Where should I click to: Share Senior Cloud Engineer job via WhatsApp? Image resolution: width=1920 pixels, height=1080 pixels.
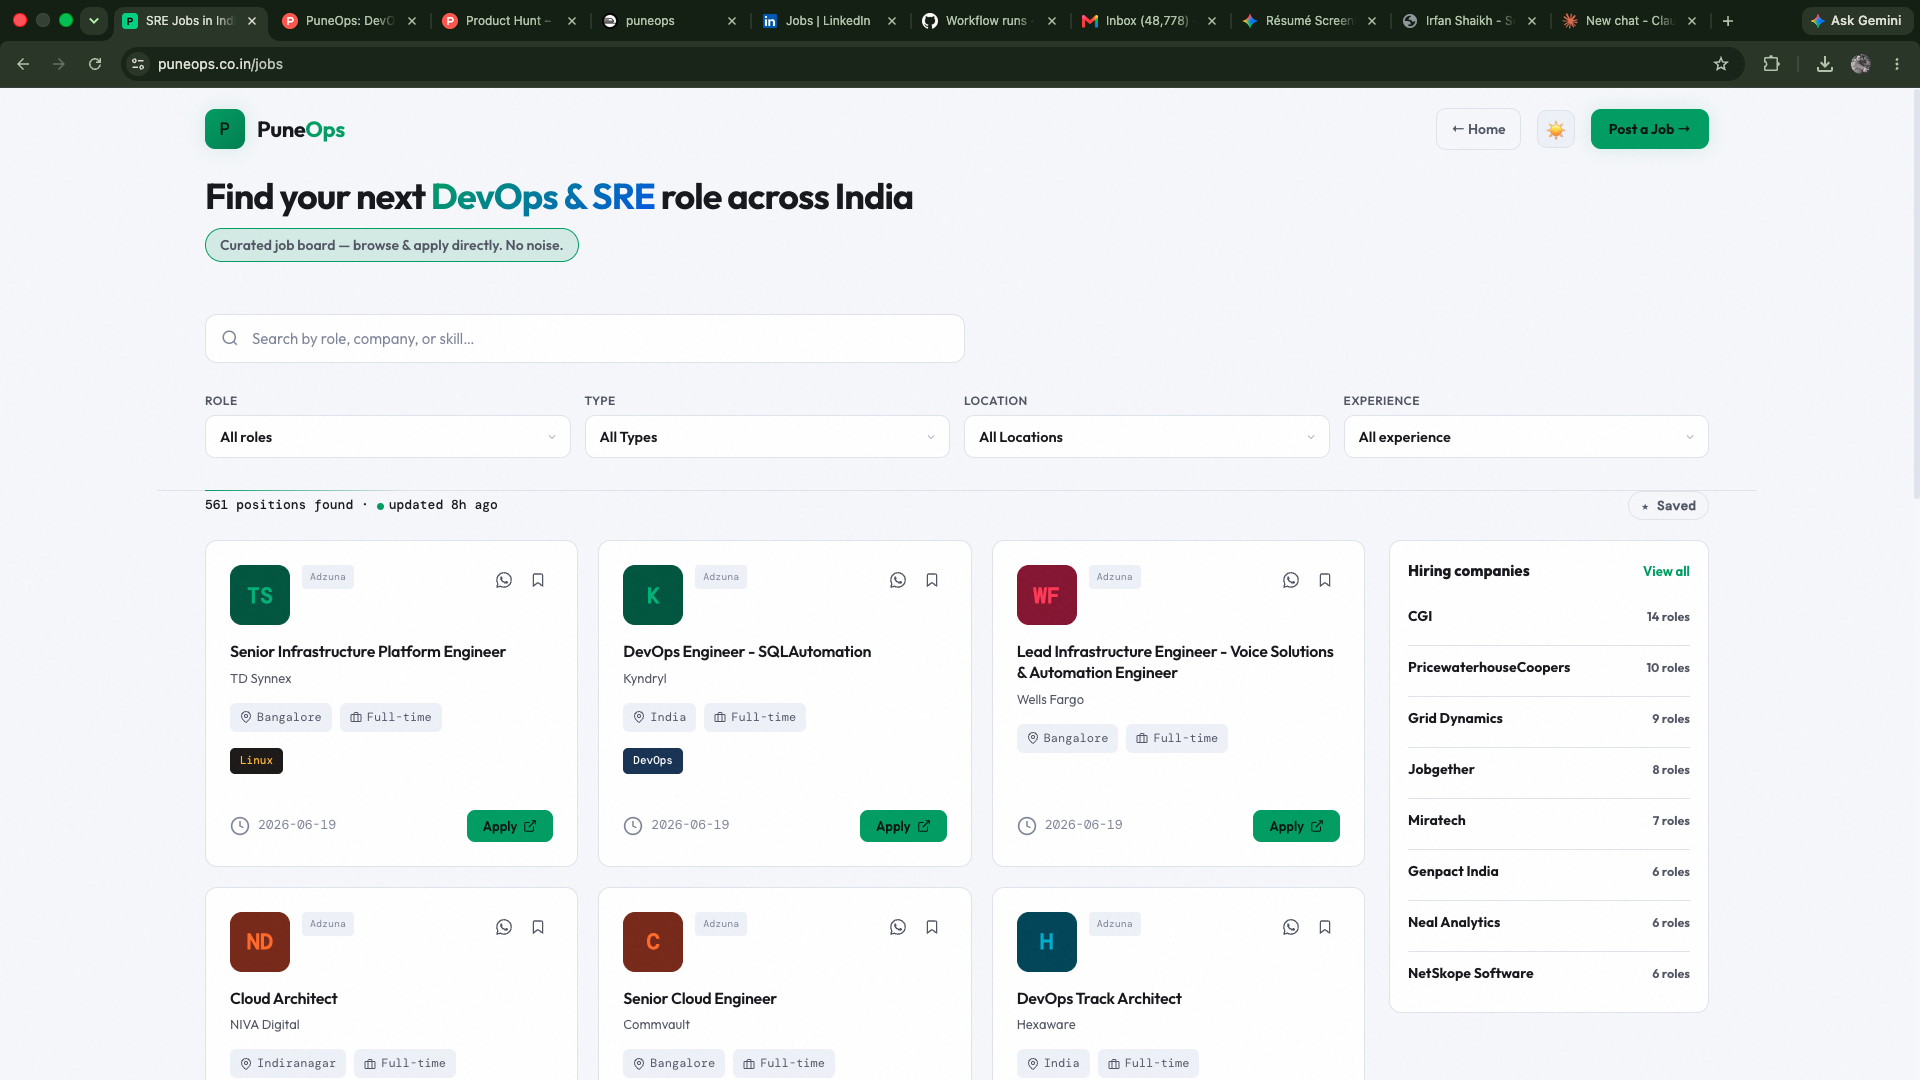[898, 927]
